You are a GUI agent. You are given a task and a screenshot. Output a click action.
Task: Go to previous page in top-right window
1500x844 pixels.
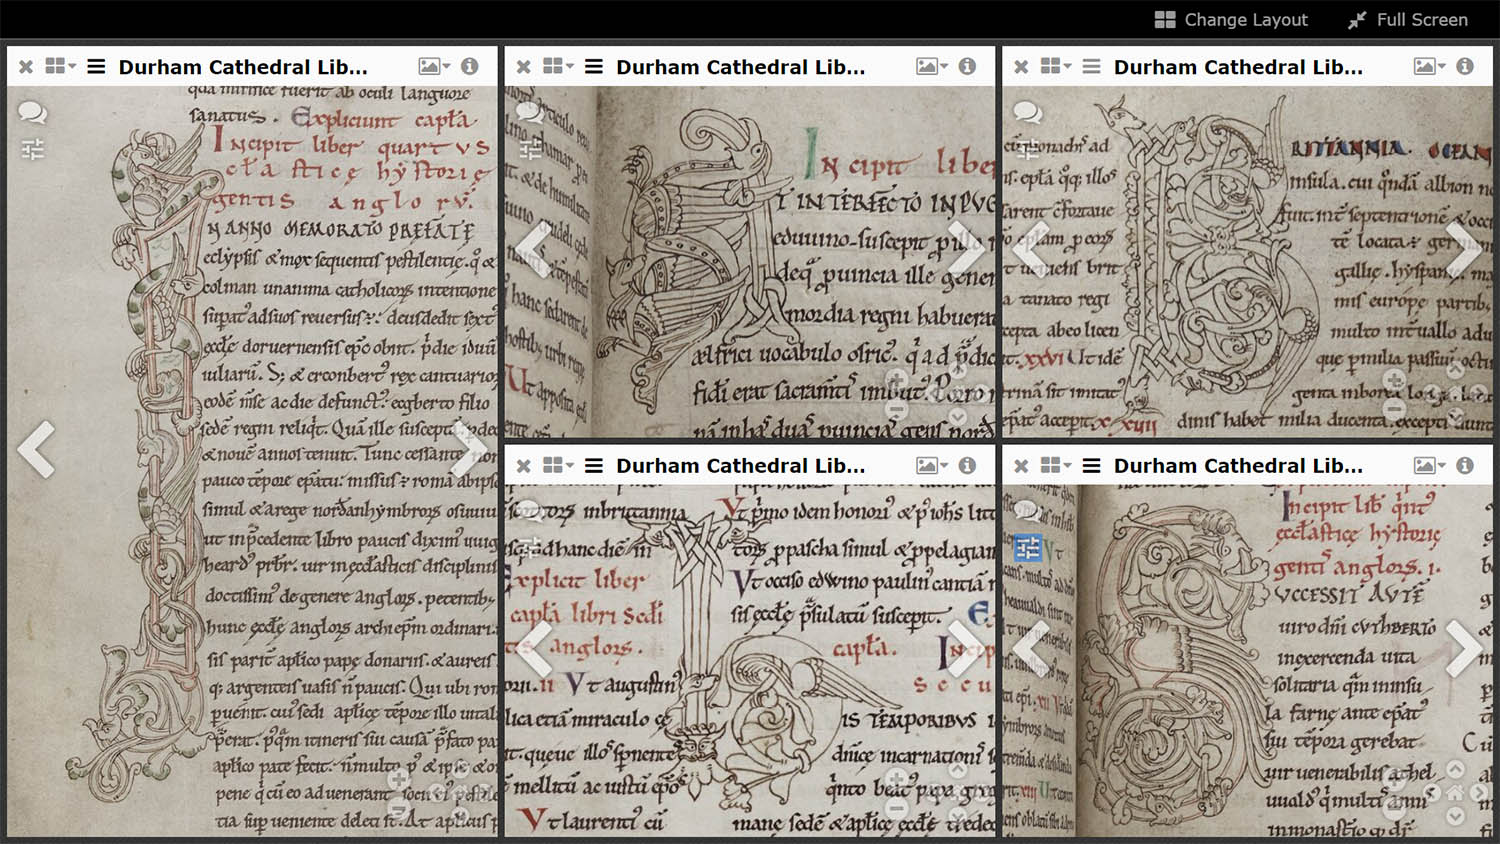coord(1031,249)
